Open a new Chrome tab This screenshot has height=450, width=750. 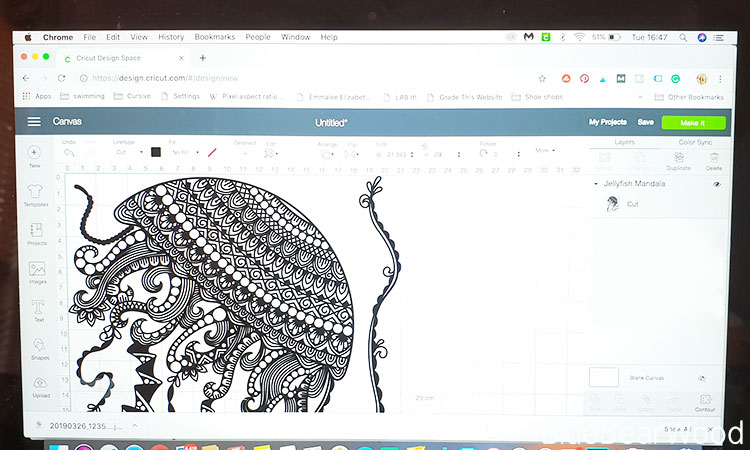(x=203, y=58)
